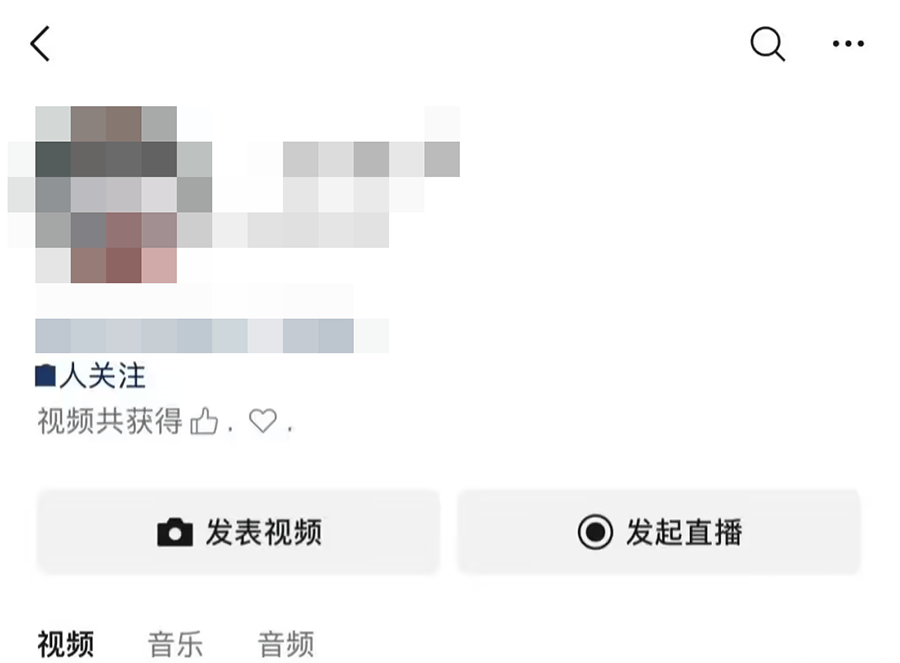Click the pixelated username beside the avatar
Screen dimensions: 900x663
click(x=371, y=159)
